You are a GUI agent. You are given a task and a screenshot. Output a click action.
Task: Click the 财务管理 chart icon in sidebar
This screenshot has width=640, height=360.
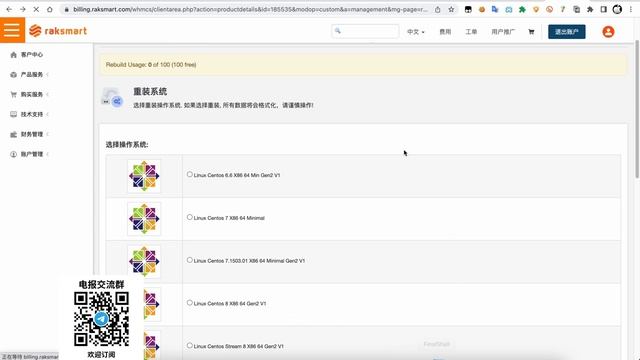click(13, 134)
